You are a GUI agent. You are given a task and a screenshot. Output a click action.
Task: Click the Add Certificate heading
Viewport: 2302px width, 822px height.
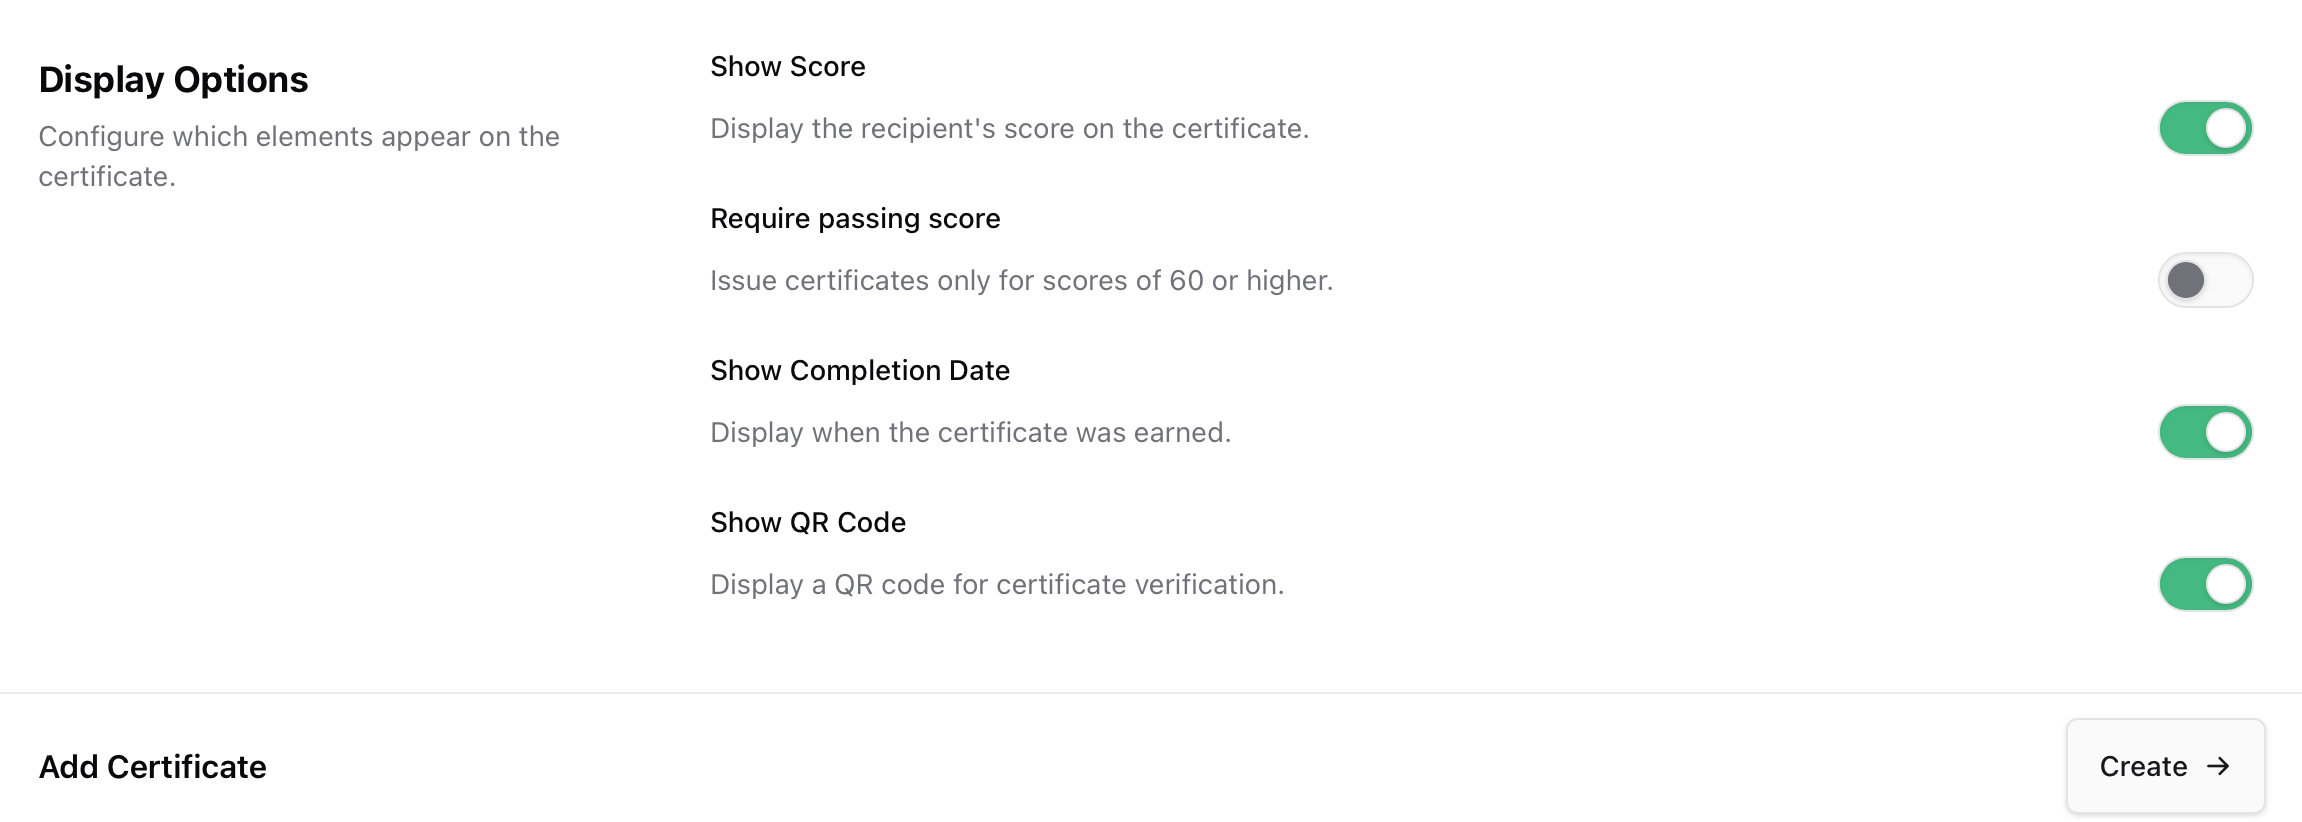pyautogui.click(x=152, y=766)
